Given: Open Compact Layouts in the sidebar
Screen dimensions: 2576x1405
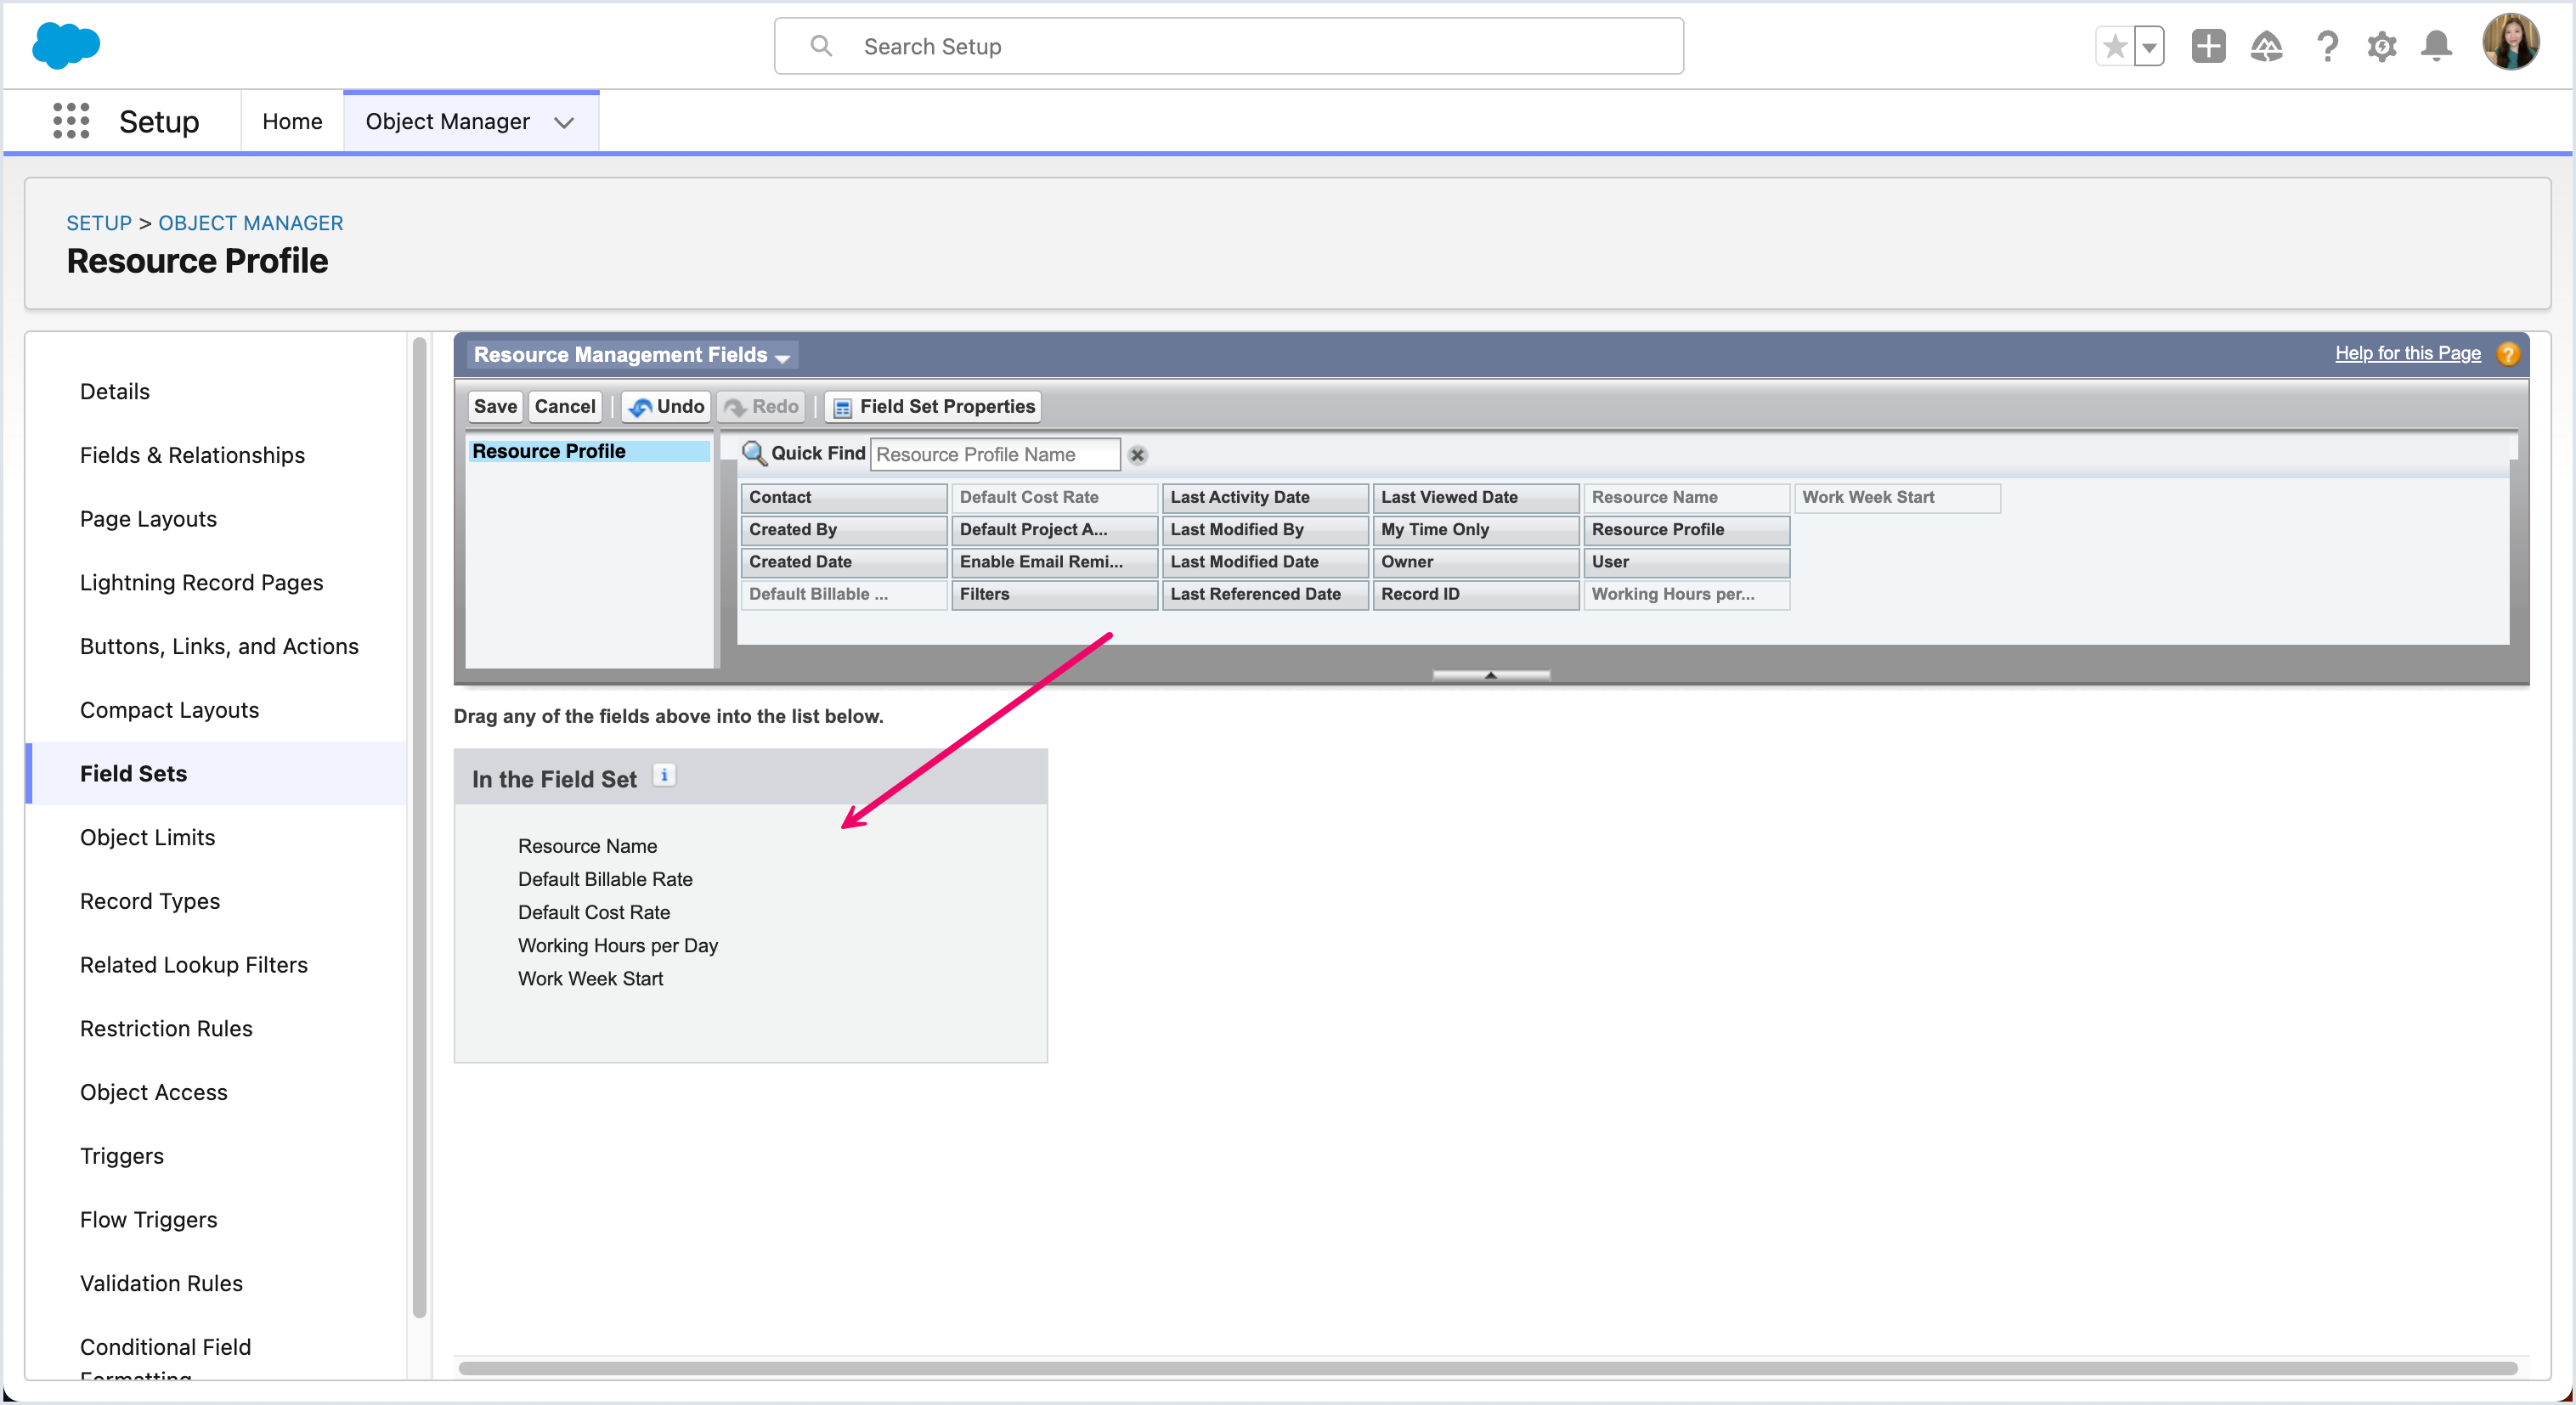Looking at the screenshot, I should [x=169, y=710].
